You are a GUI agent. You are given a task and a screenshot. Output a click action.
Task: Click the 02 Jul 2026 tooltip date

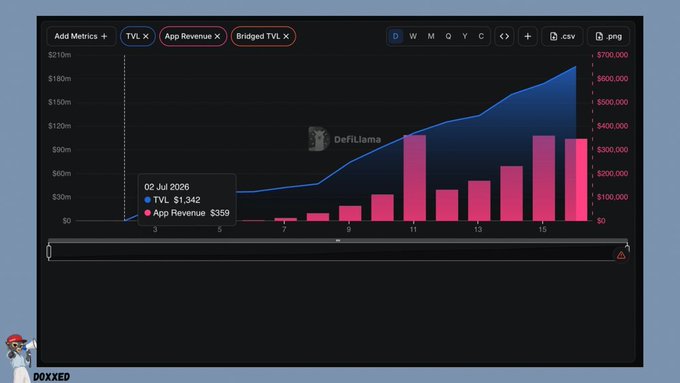(x=167, y=187)
